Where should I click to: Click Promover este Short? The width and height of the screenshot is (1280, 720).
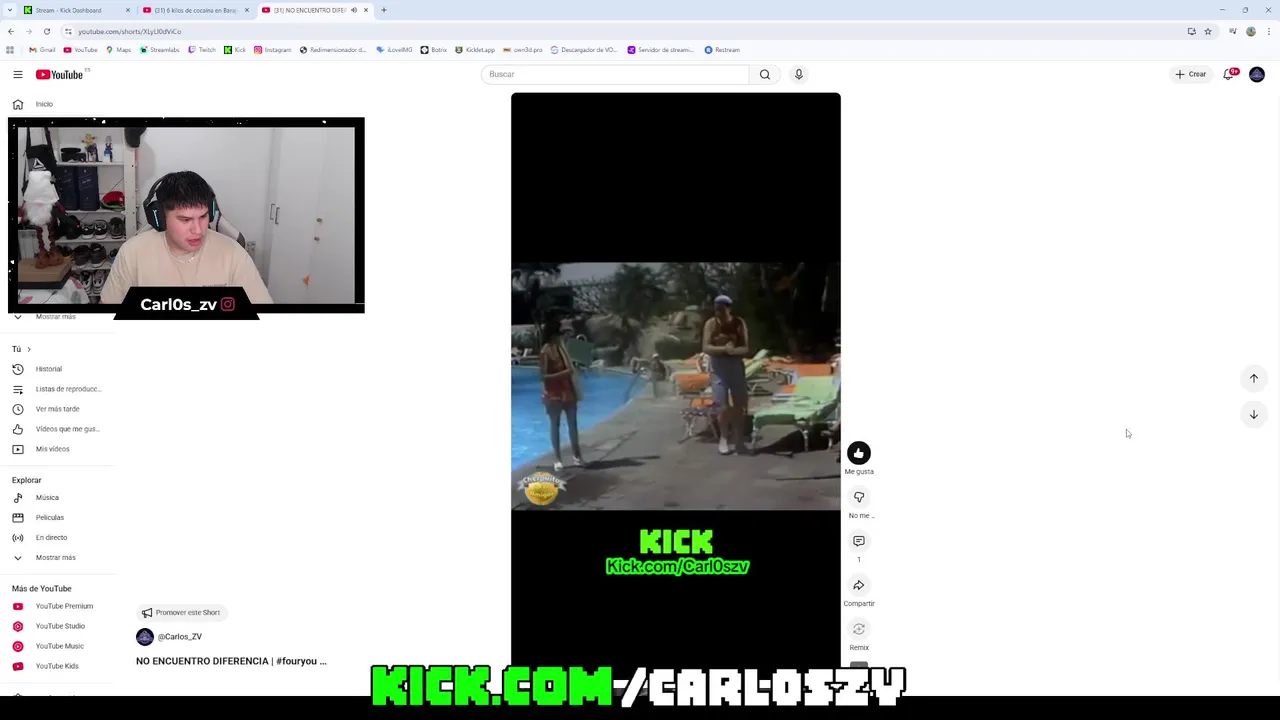[x=181, y=612]
